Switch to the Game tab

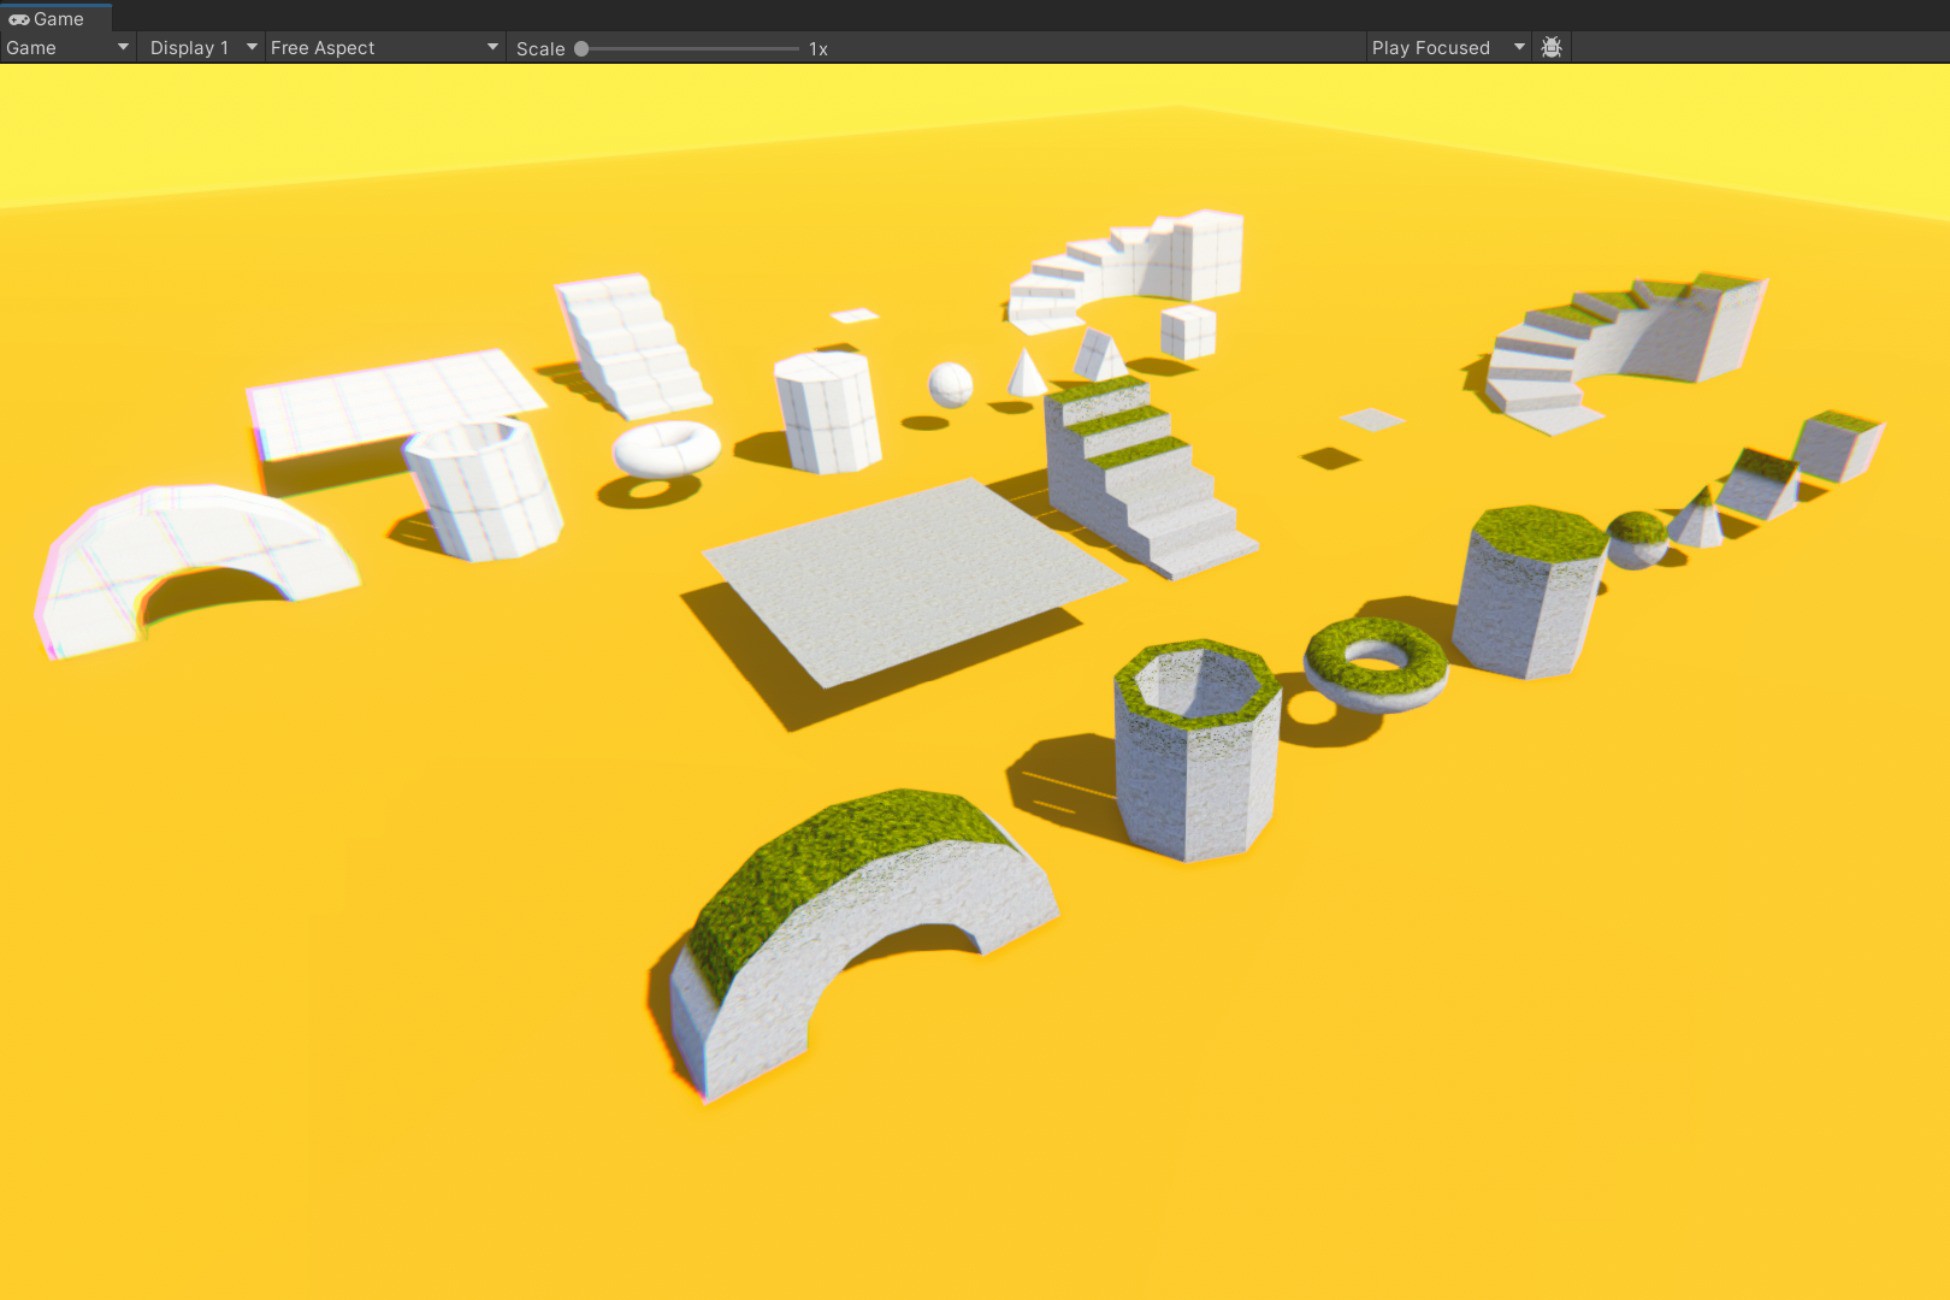pos(55,18)
